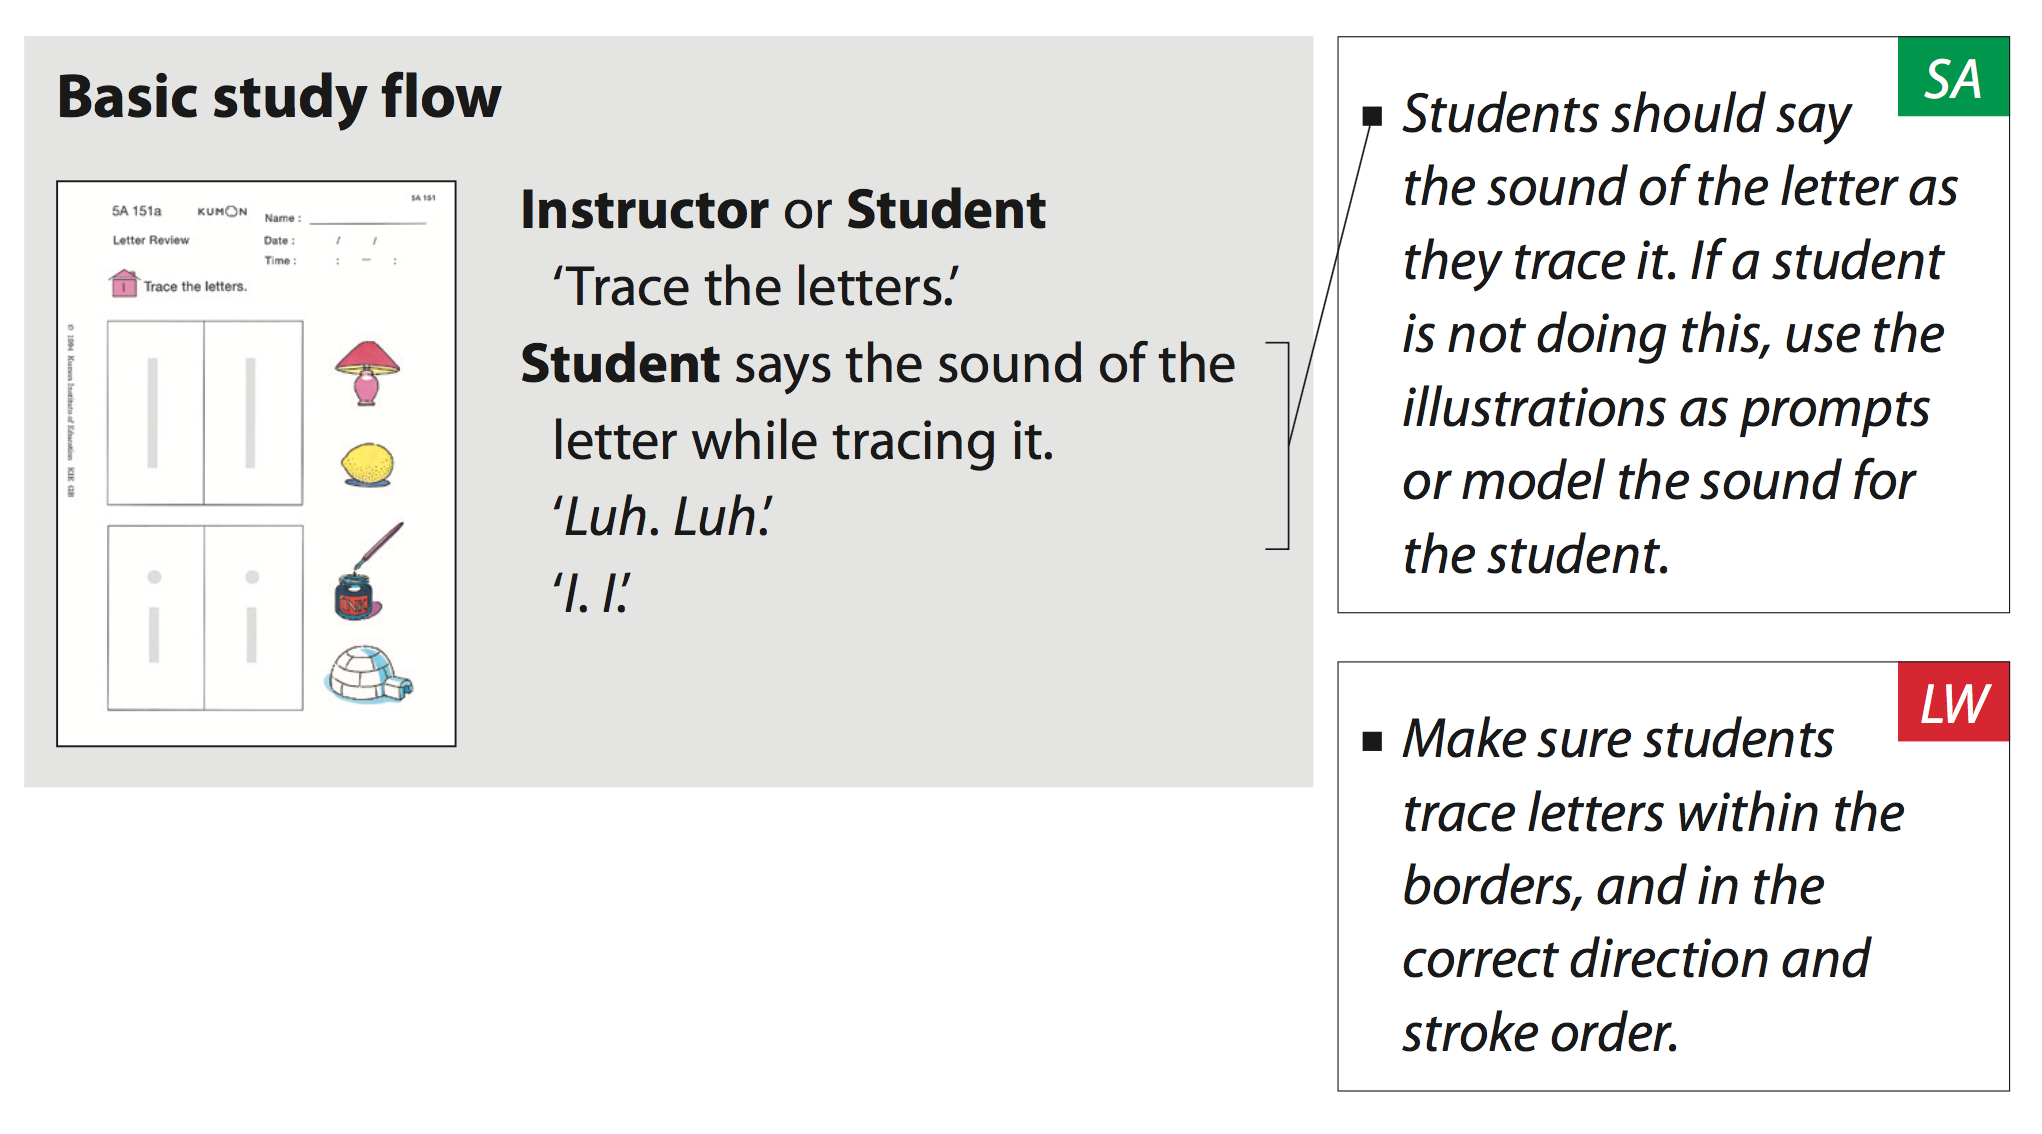2042x1134 pixels.
Task: Click the first uppercase I tracing box
Action: [155, 412]
